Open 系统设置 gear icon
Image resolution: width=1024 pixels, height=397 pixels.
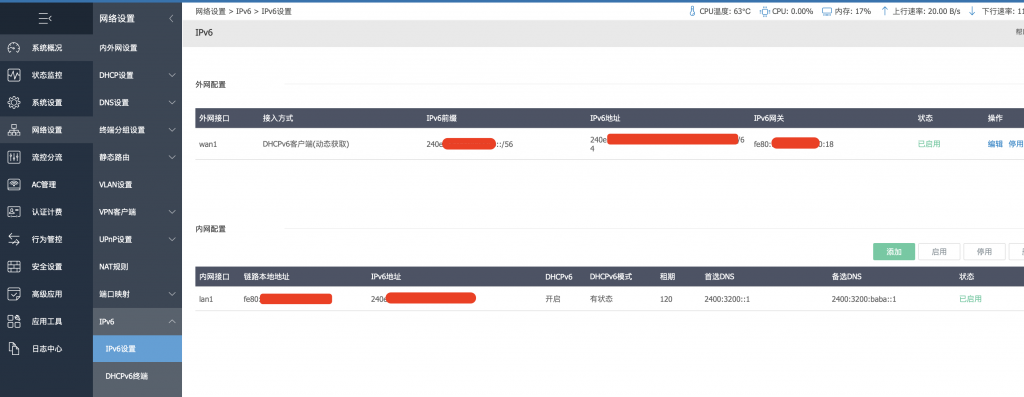point(14,103)
